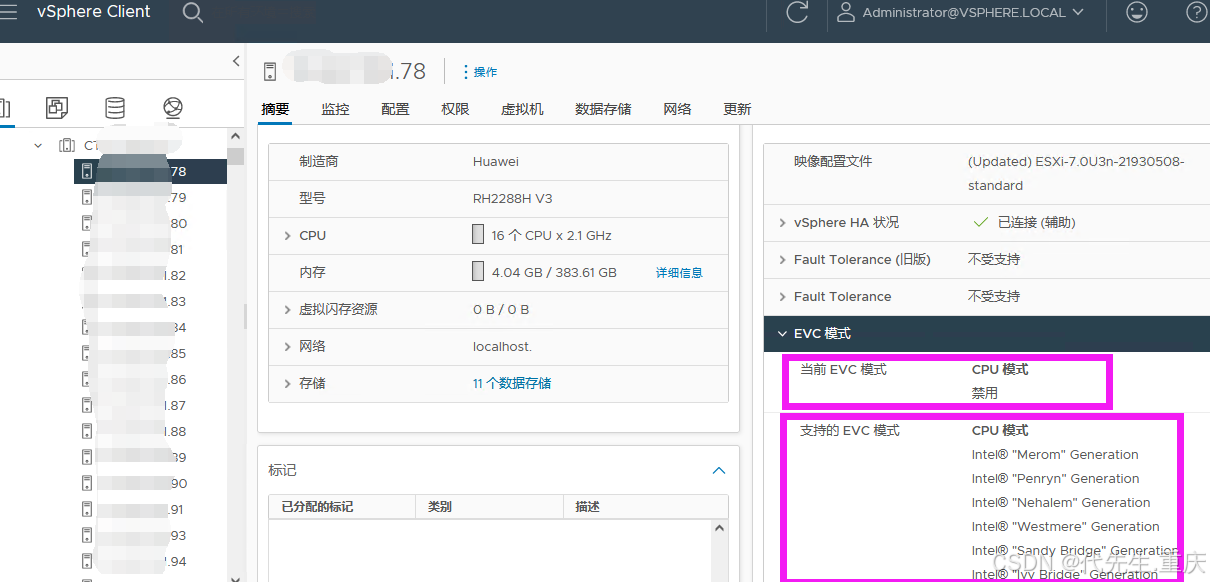Open the 虚拟机 tab
Image resolution: width=1210 pixels, height=582 pixels.
[x=522, y=109]
